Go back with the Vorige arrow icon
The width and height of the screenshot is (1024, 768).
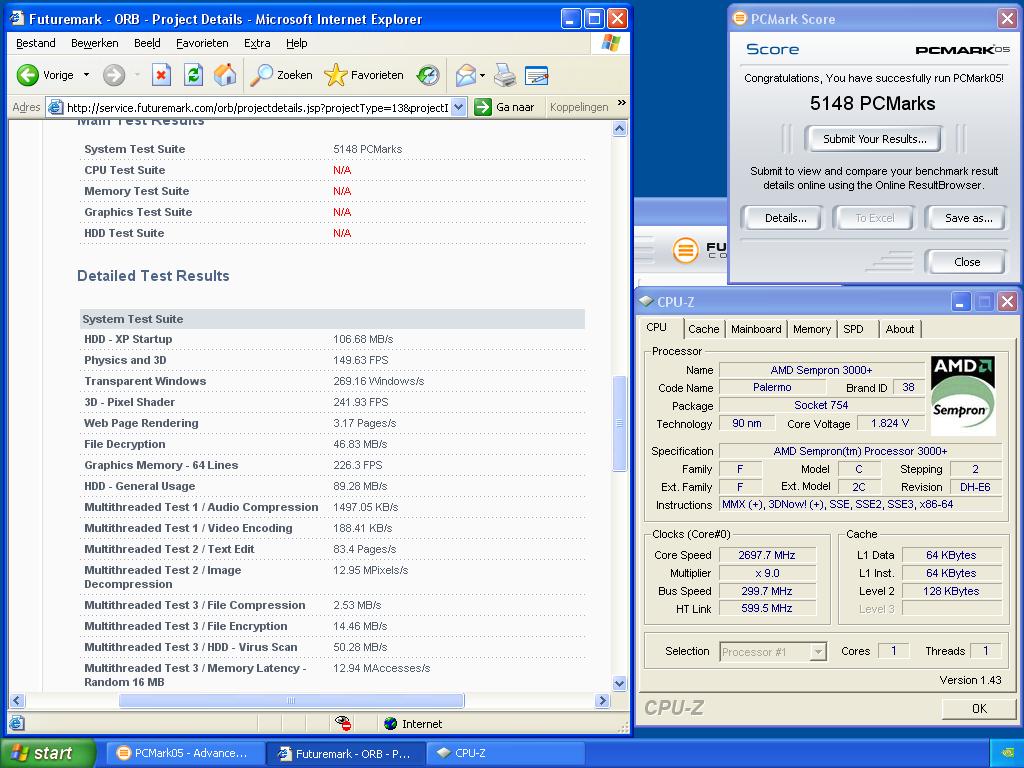(x=27, y=75)
